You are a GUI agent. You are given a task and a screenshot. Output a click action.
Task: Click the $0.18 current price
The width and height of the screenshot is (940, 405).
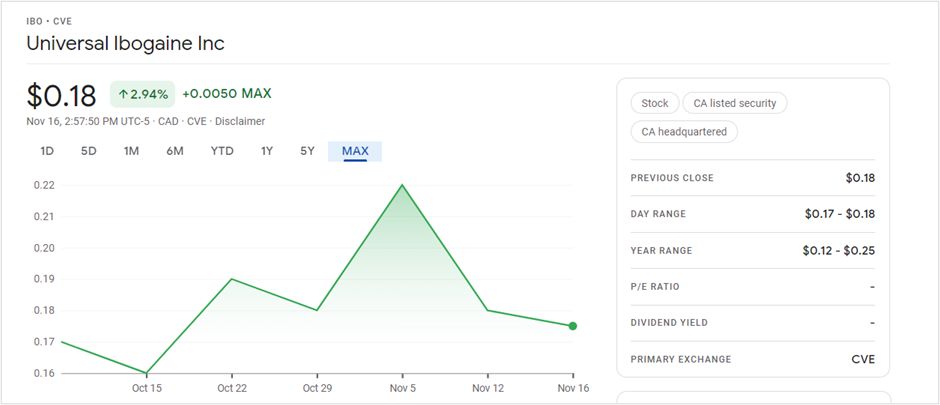[x=61, y=96]
